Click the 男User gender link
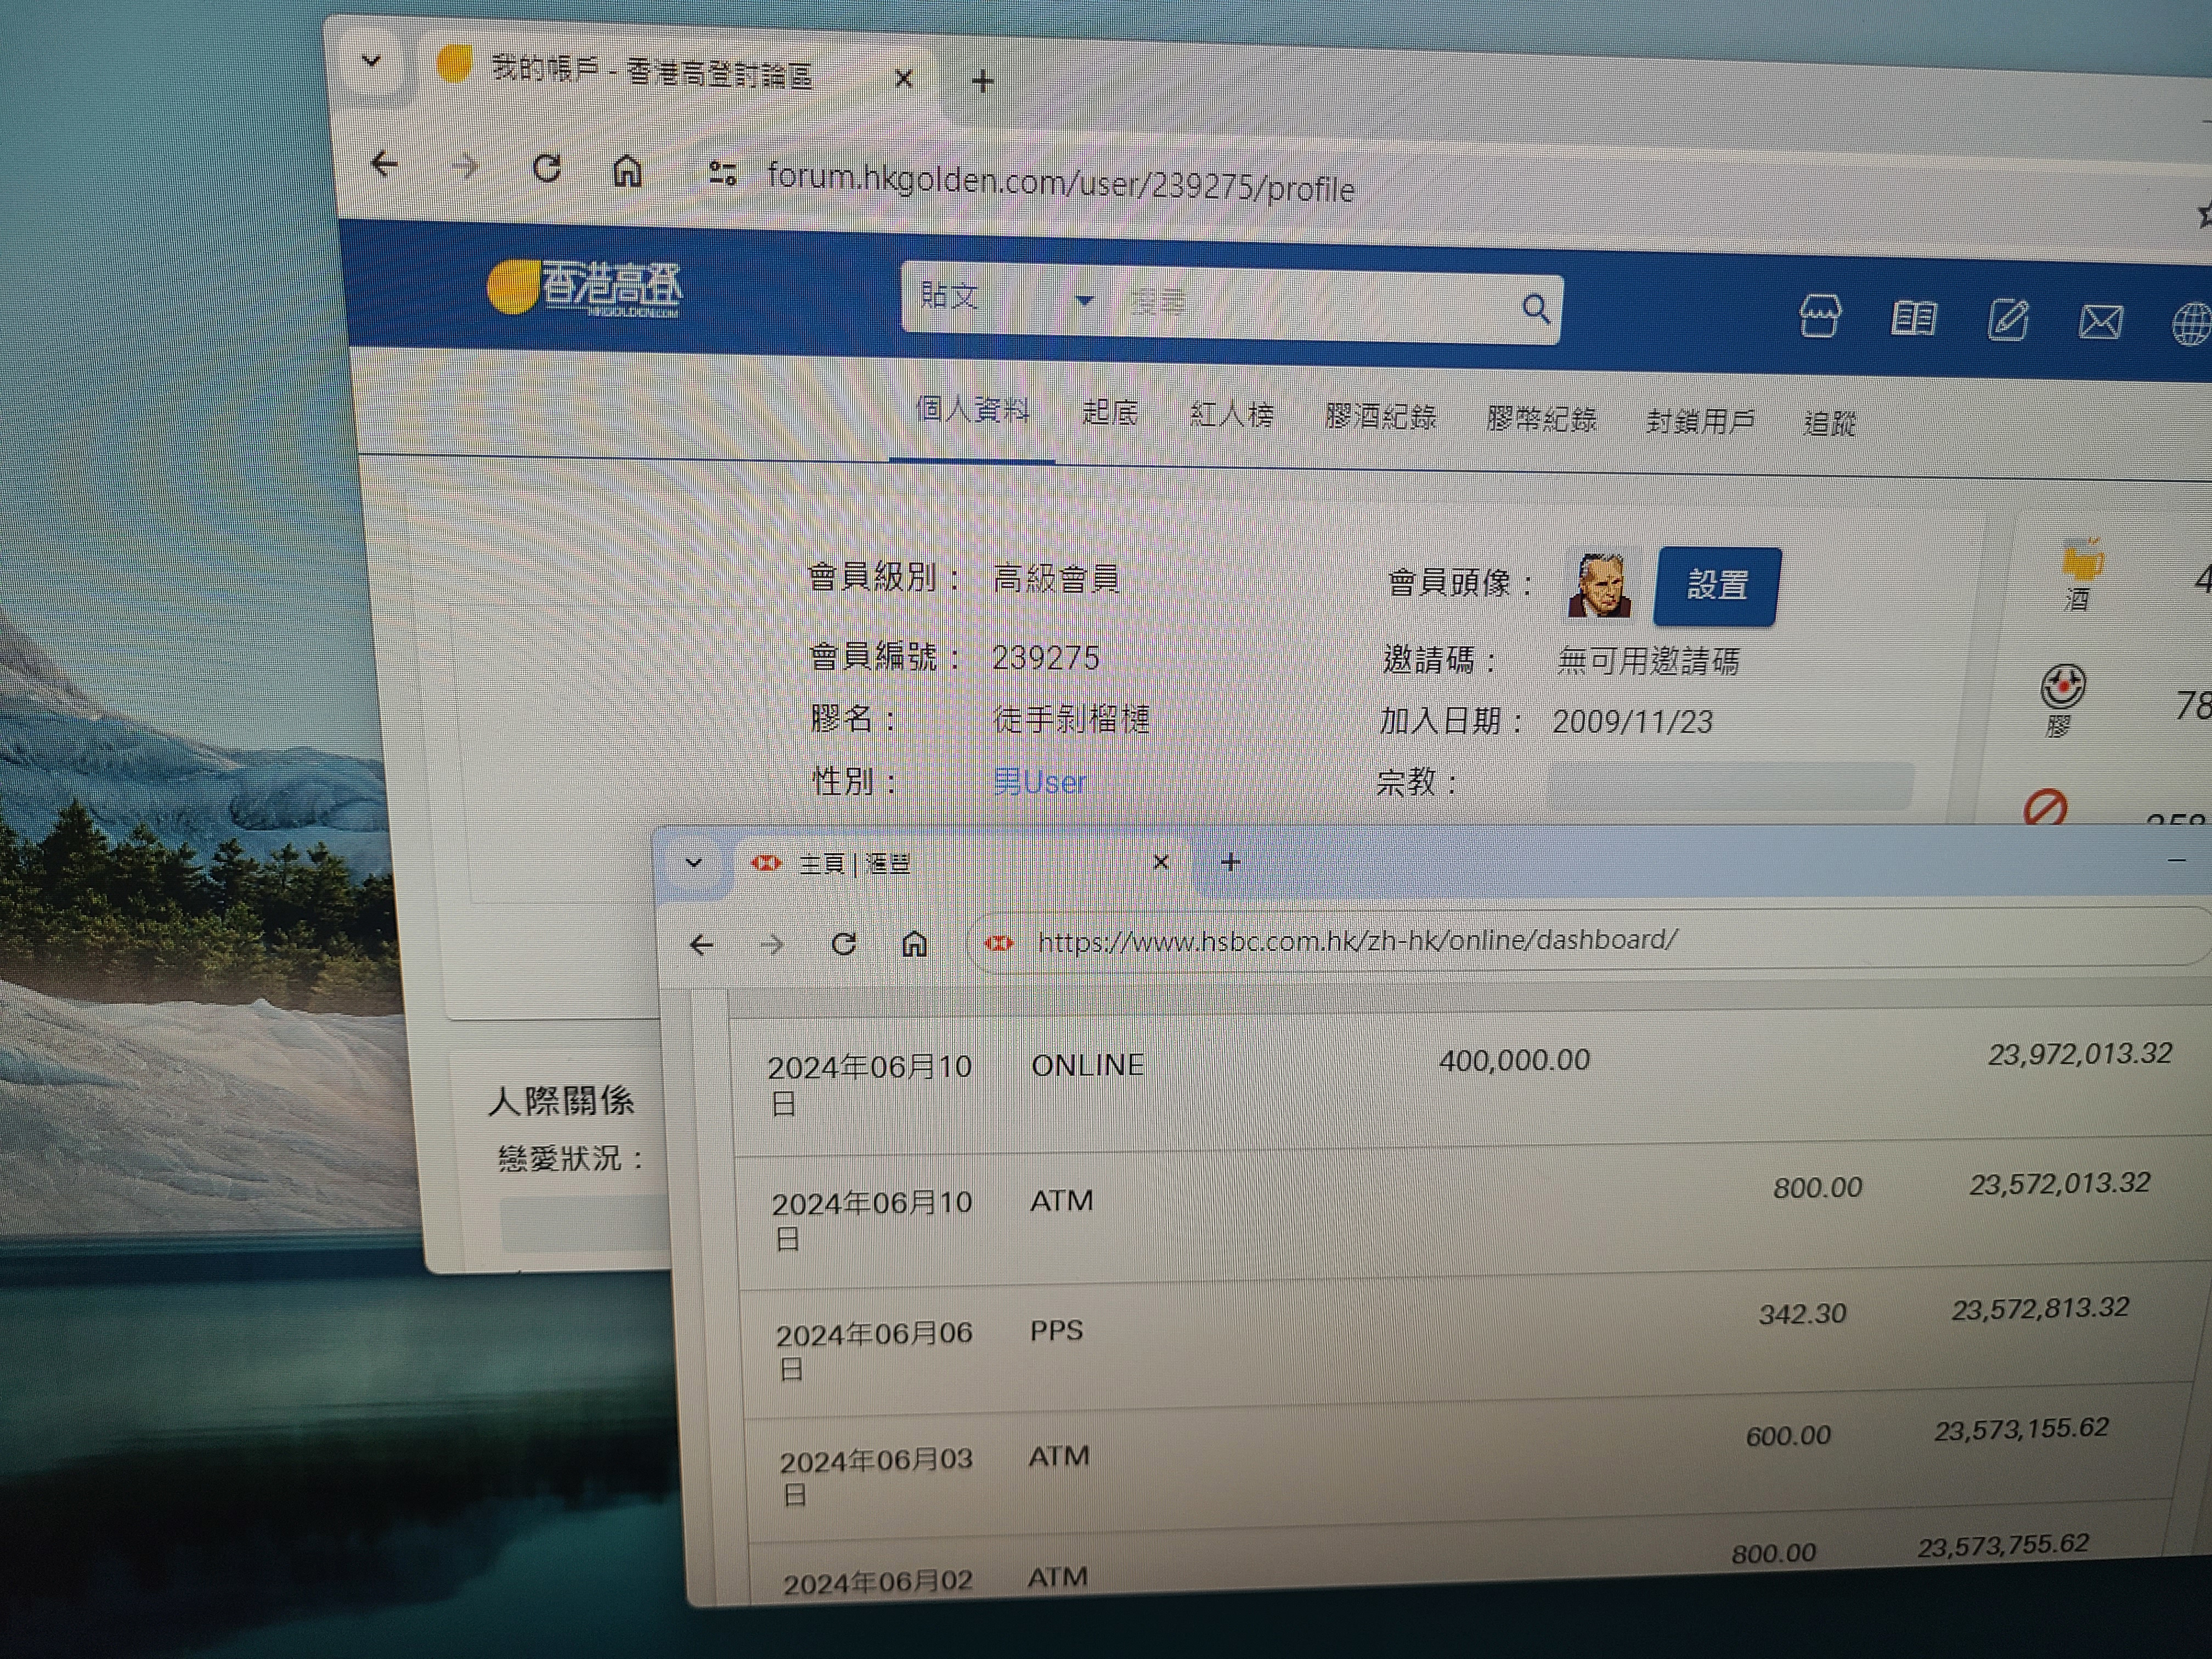 [x=1040, y=782]
